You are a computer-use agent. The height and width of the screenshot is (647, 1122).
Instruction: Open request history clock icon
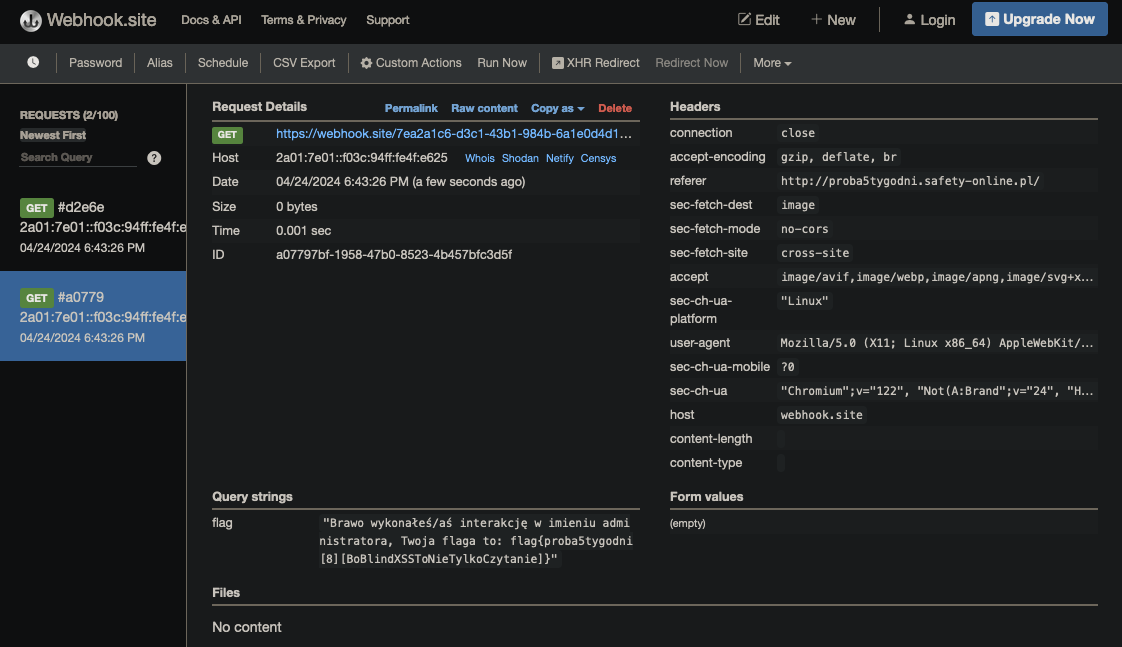33,62
